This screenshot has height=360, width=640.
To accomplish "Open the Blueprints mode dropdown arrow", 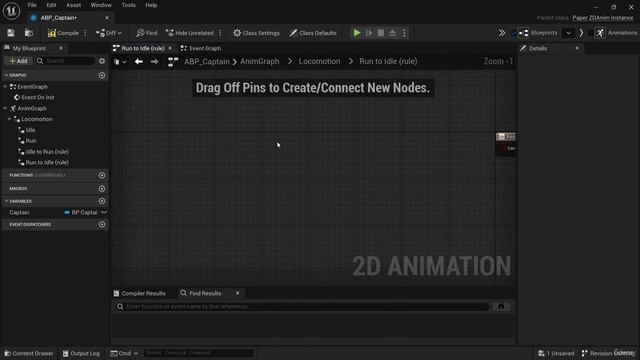I will [568, 33].
